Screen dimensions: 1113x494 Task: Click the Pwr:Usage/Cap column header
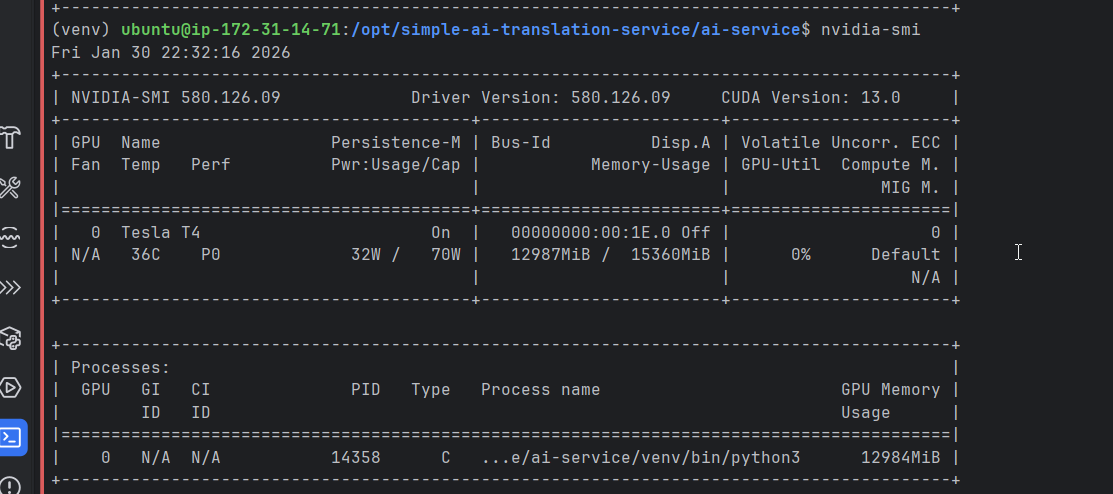click(x=395, y=165)
